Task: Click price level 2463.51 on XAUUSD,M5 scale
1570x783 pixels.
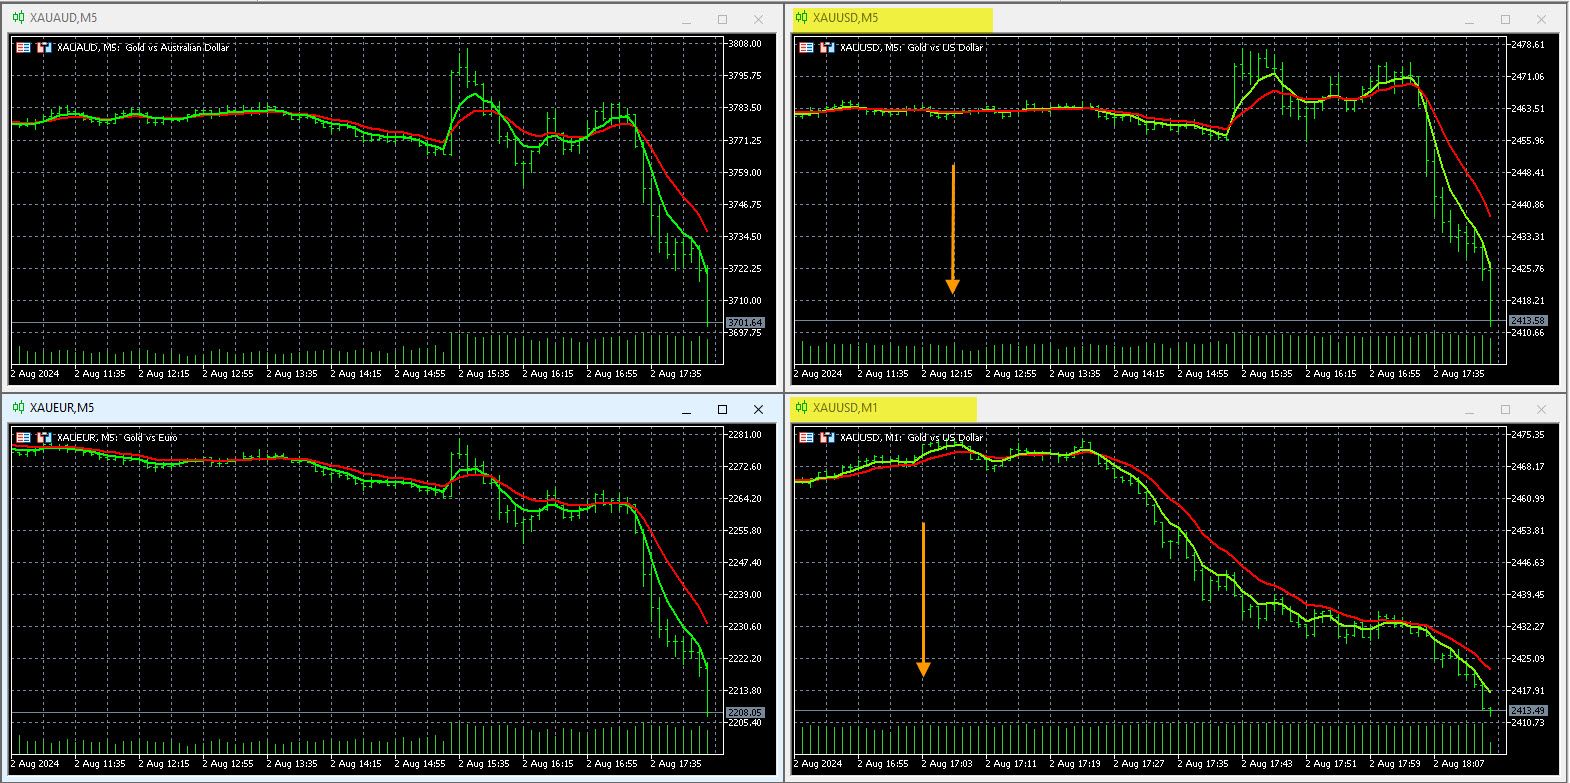Action: click(1528, 108)
